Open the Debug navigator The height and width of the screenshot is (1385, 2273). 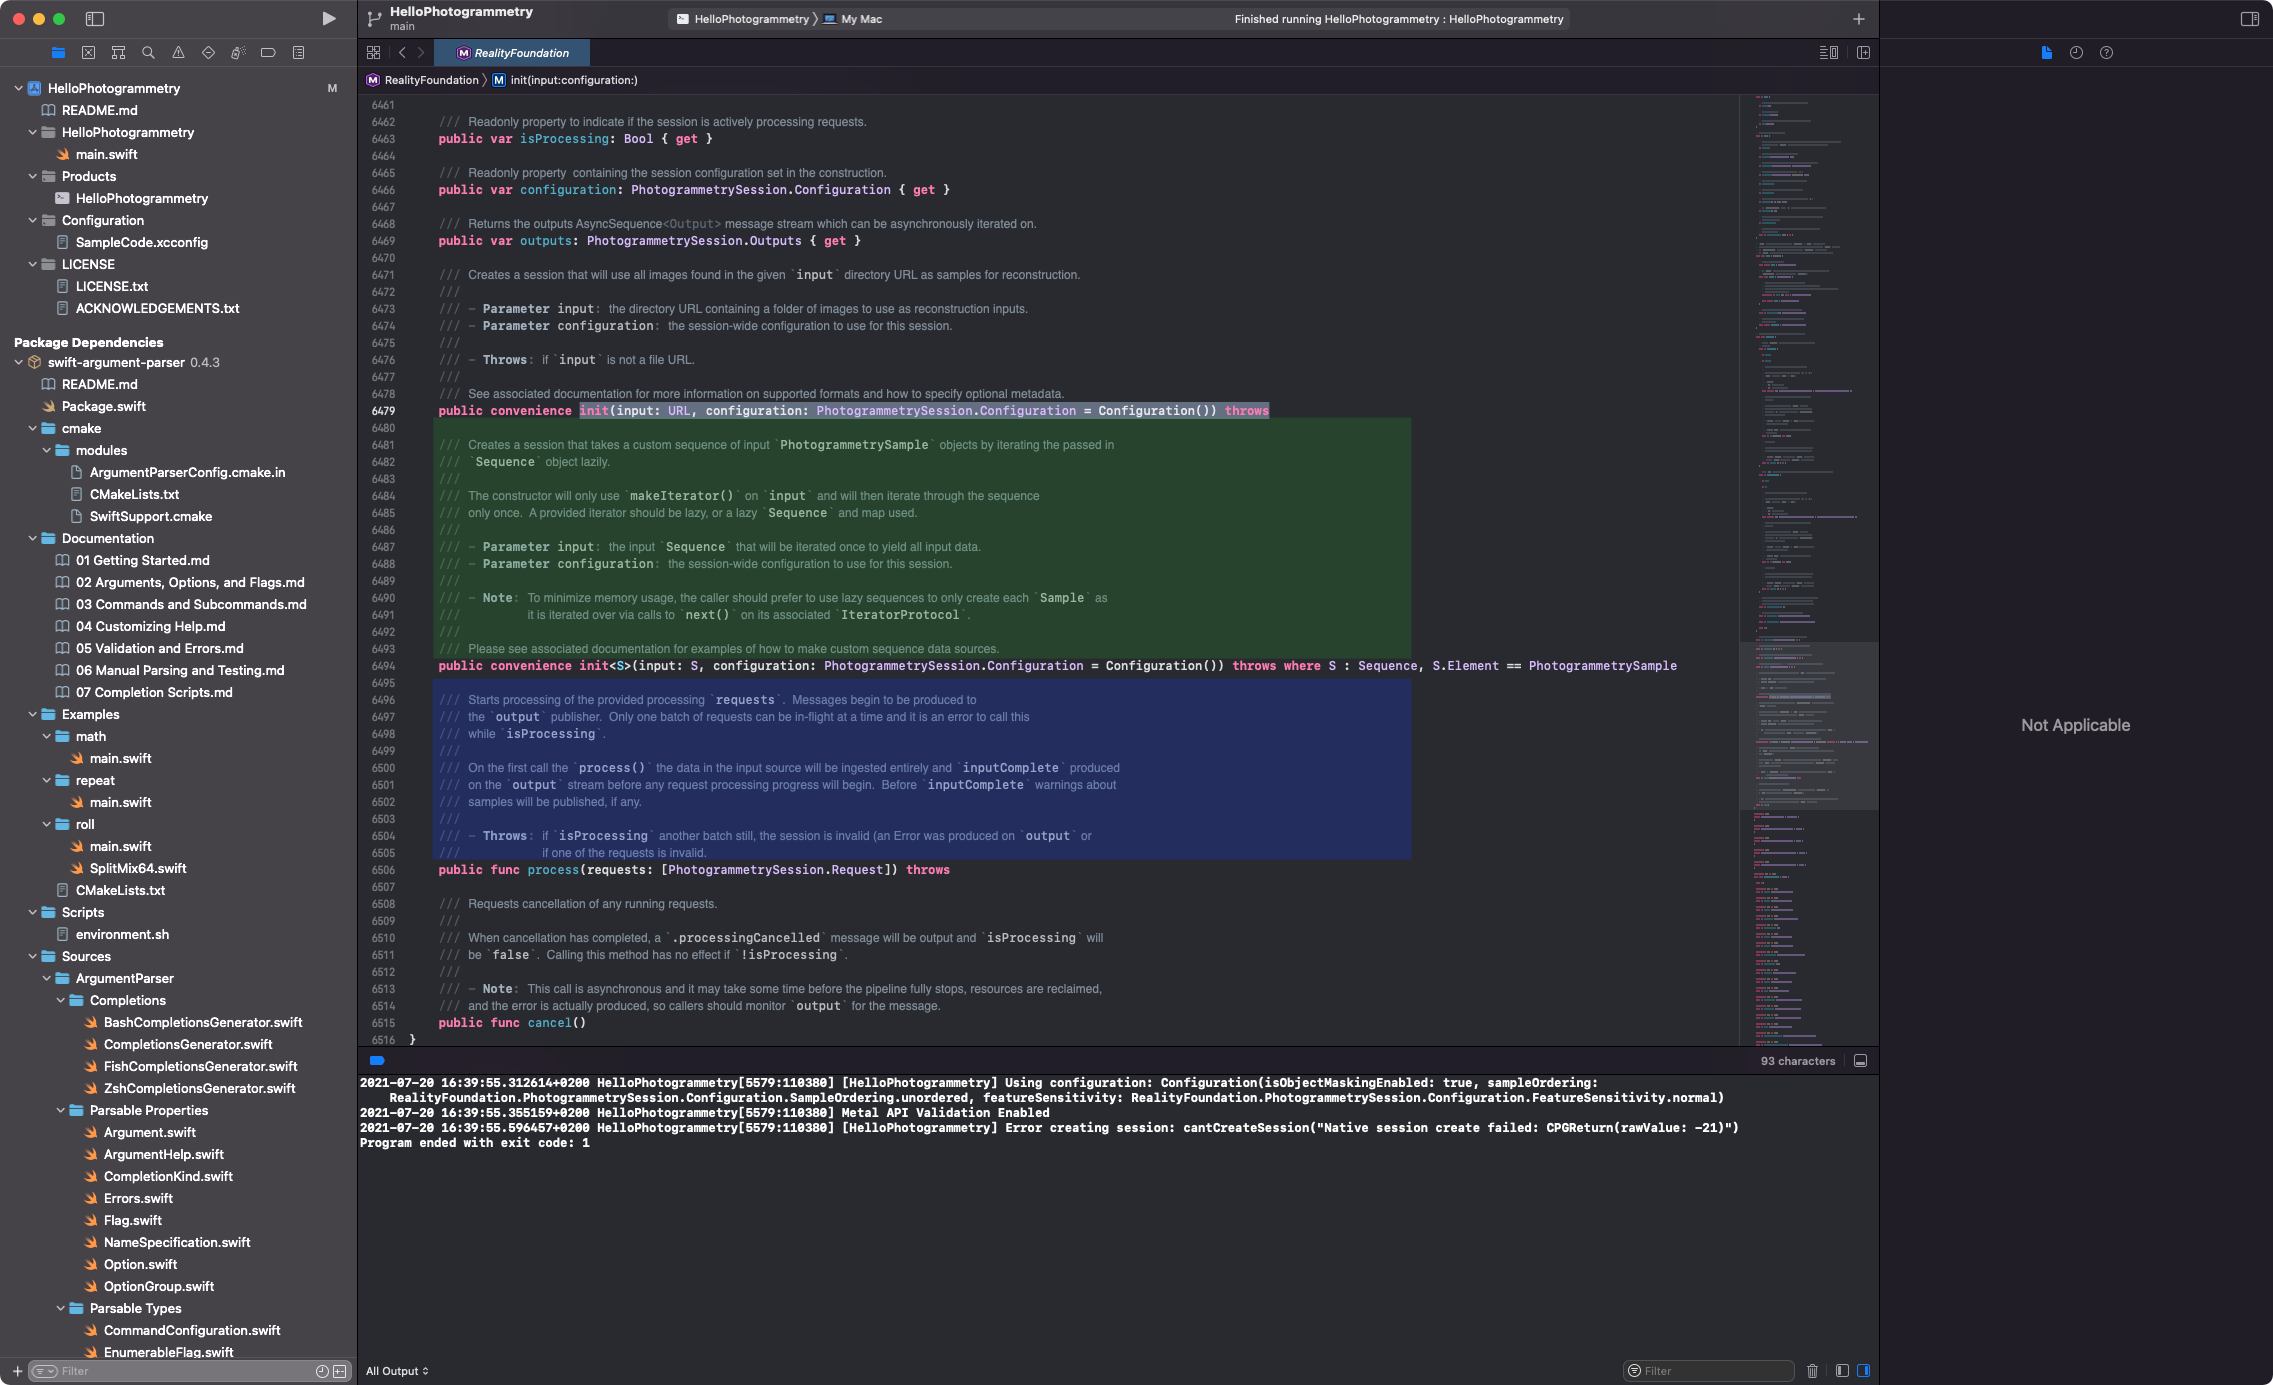[x=238, y=52]
